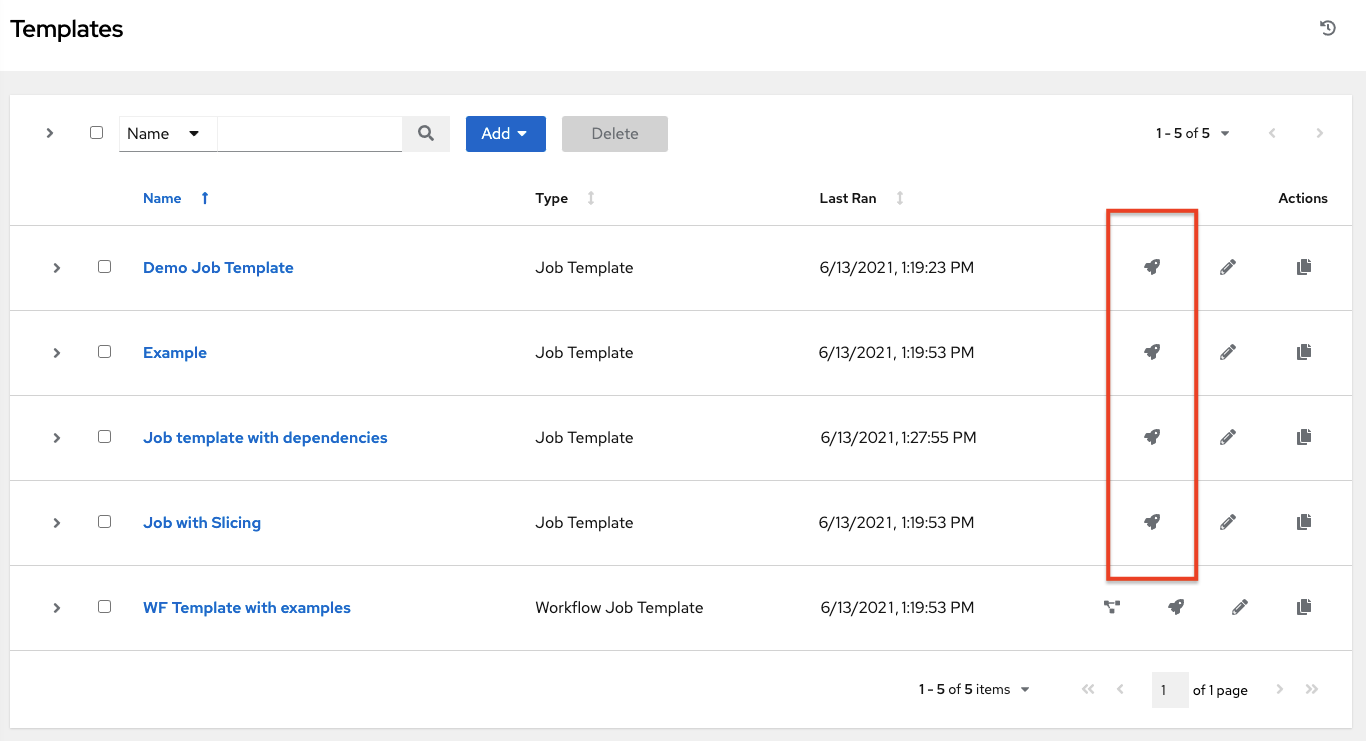Copy the Job template with dependencies
This screenshot has height=741, width=1366.
(x=1304, y=437)
